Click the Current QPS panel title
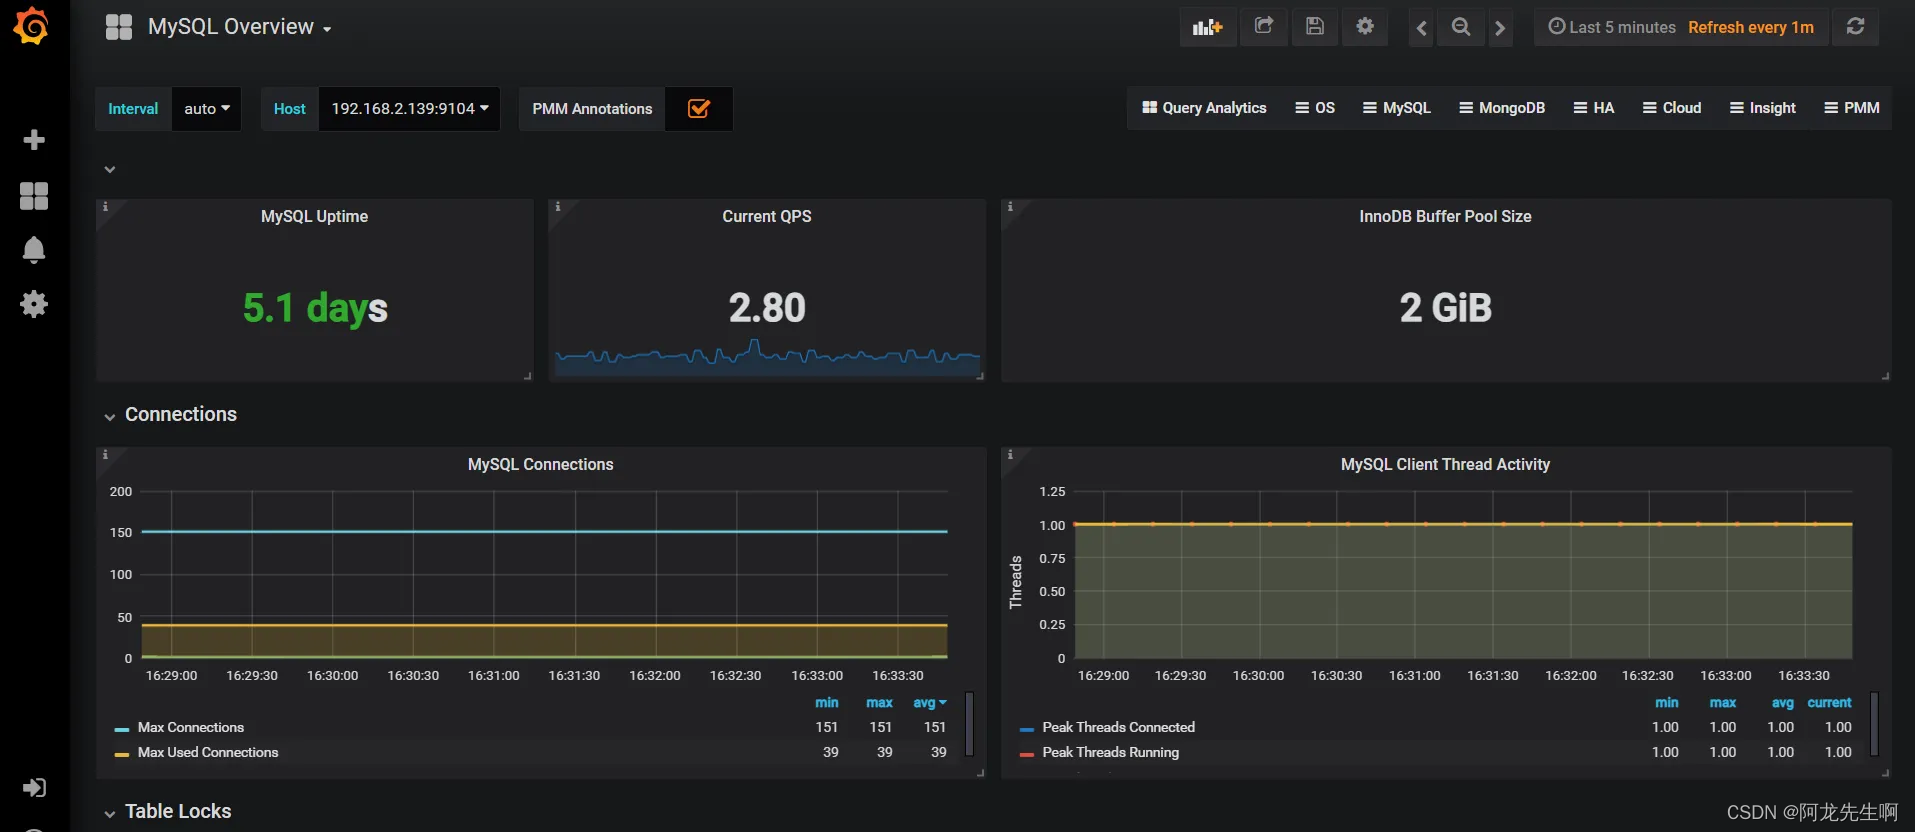This screenshot has height=832, width=1915. tap(767, 216)
